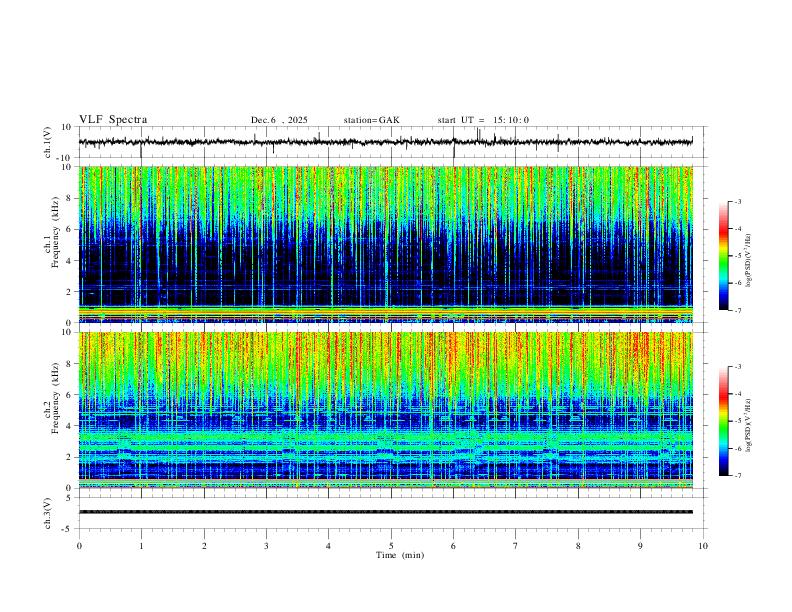This screenshot has height=612, width=792.
Task: Click time axis tick label "0"
Action: pos(79,546)
